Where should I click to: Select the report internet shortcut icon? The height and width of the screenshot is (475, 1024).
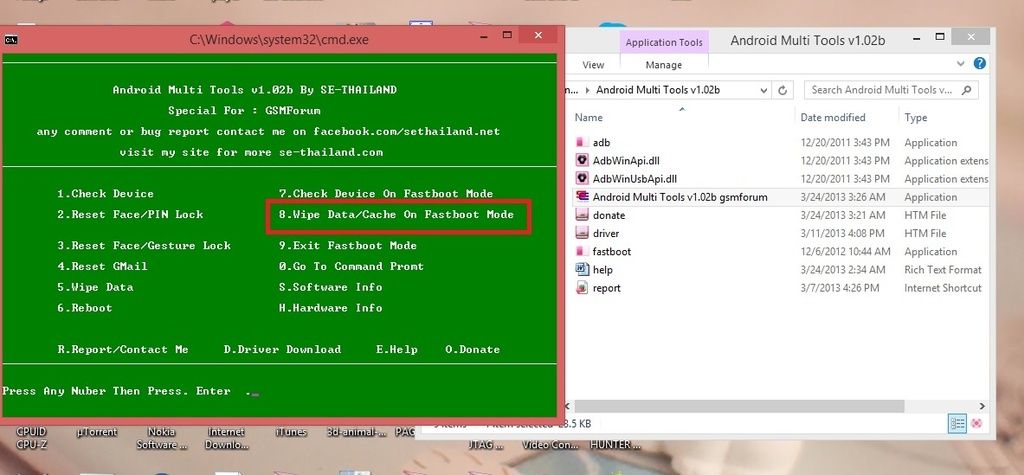(x=582, y=288)
